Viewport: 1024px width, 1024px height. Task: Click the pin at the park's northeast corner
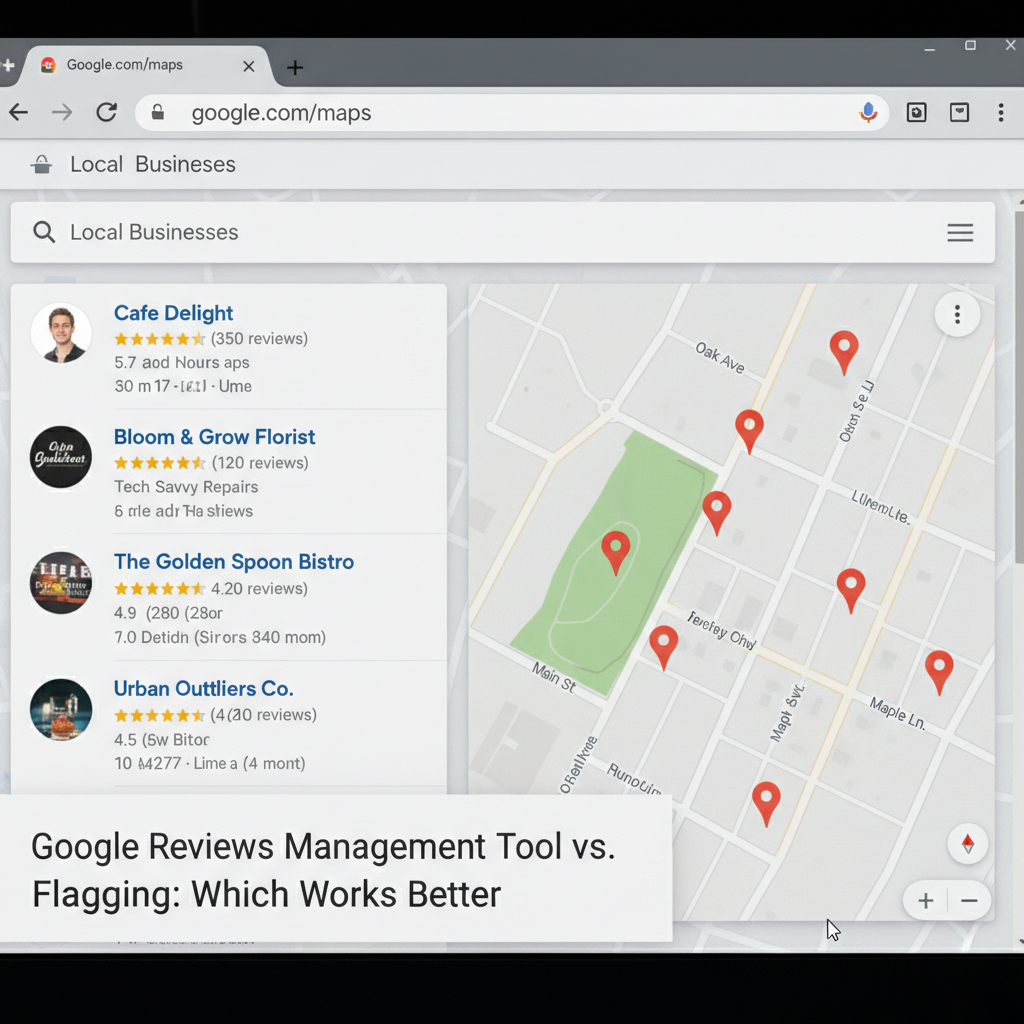tap(716, 513)
